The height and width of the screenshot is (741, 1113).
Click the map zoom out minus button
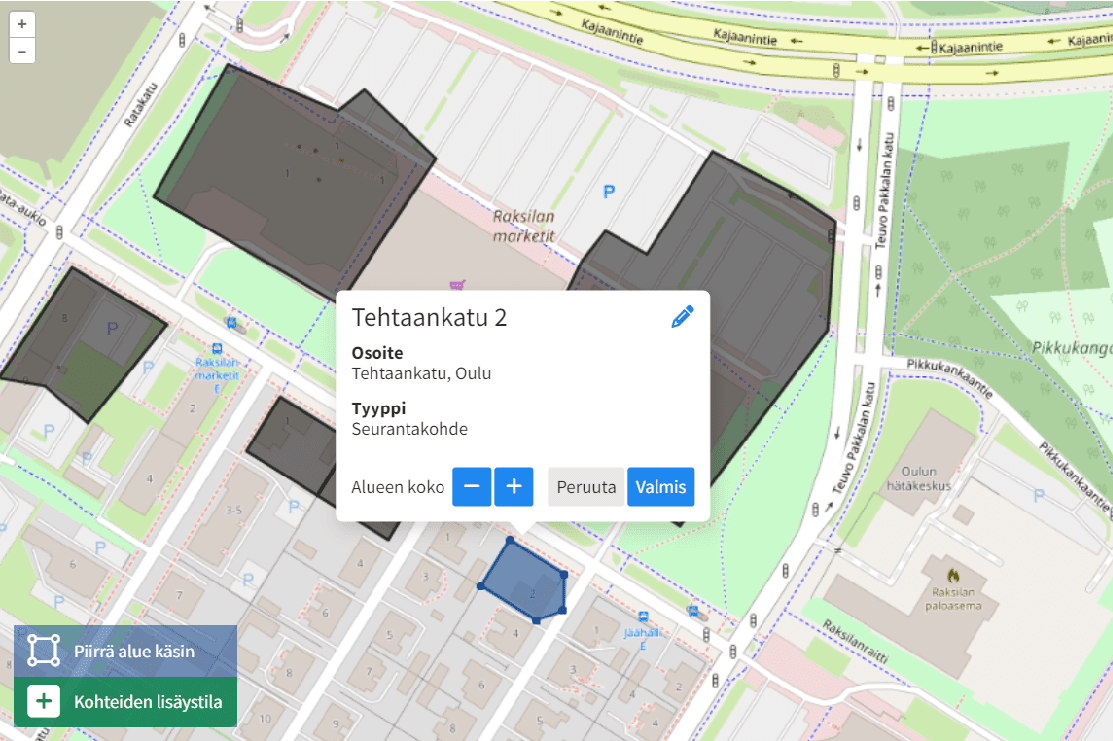[x=22, y=51]
